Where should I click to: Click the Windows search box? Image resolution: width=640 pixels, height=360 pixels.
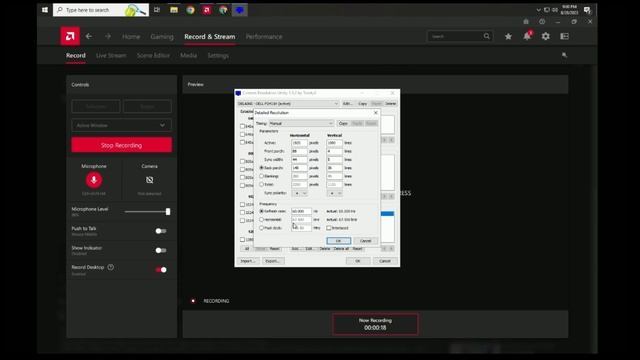[x=101, y=10]
